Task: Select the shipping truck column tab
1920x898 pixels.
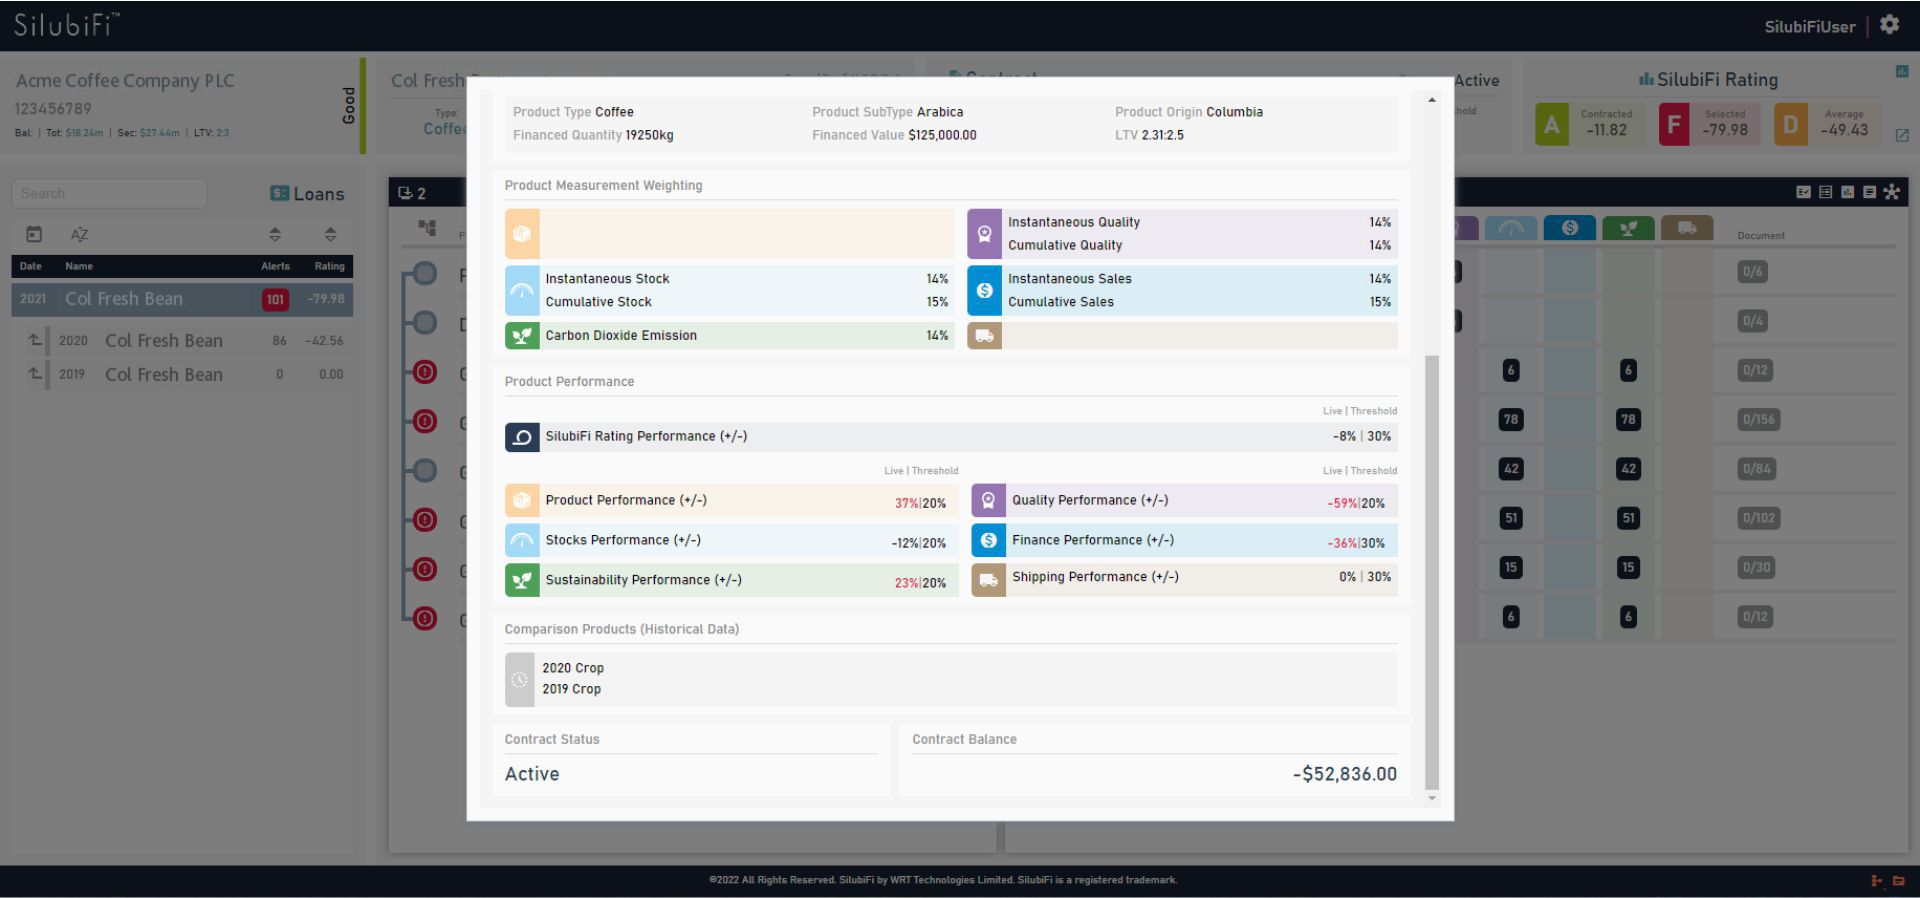Action: 1687,228
